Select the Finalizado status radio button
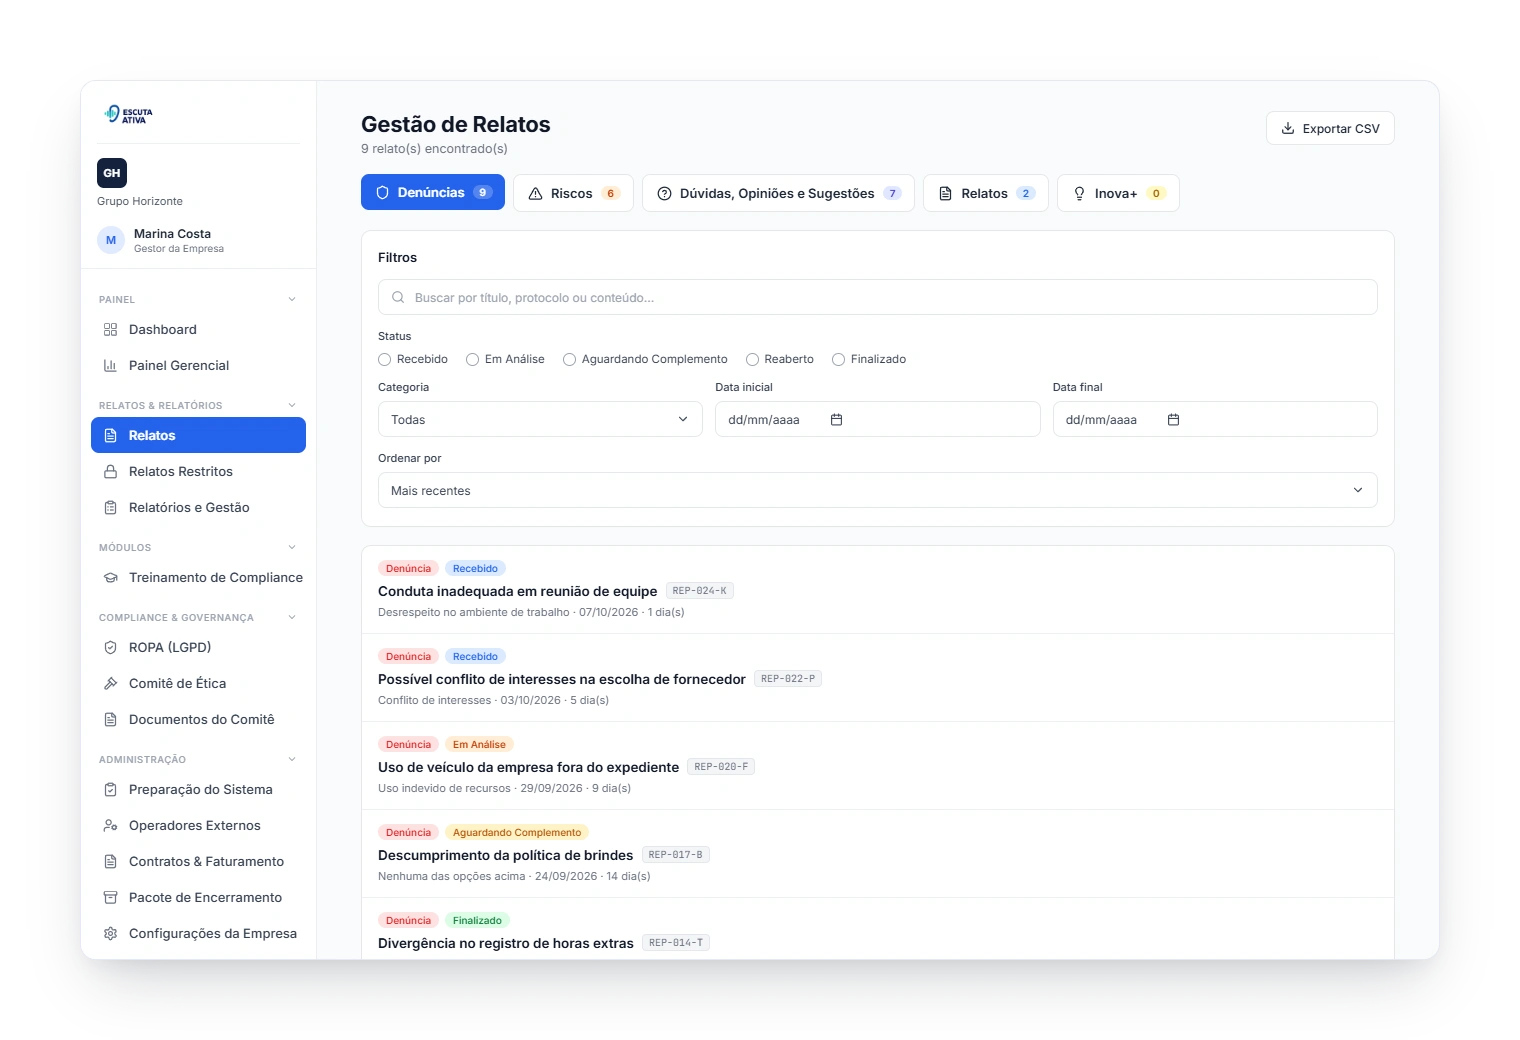Viewport: 1520px width, 1040px height. tap(839, 360)
